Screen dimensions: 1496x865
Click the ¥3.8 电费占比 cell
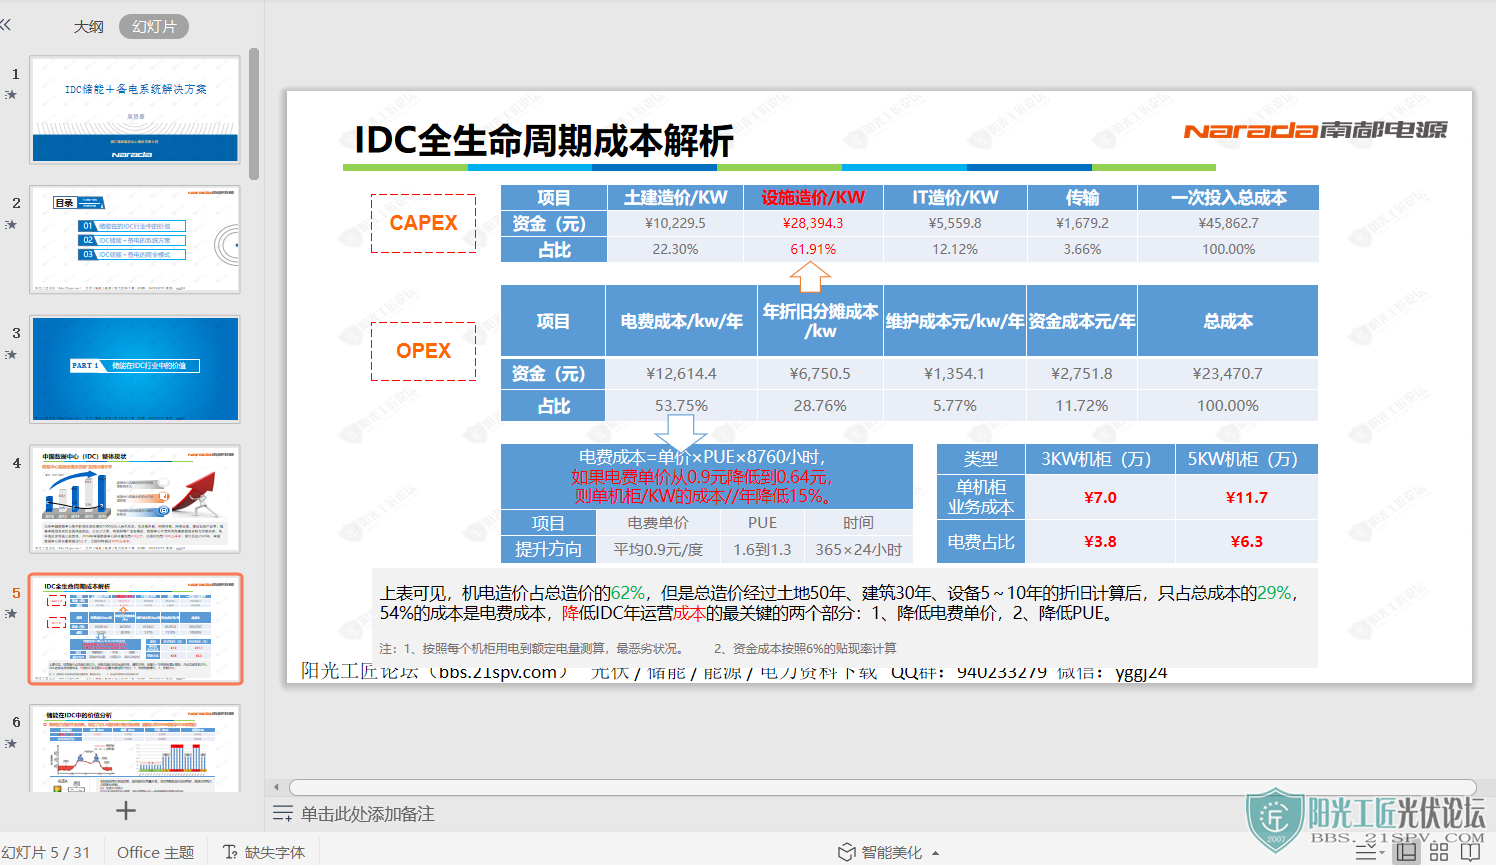pyautogui.click(x=1099, y=541)
